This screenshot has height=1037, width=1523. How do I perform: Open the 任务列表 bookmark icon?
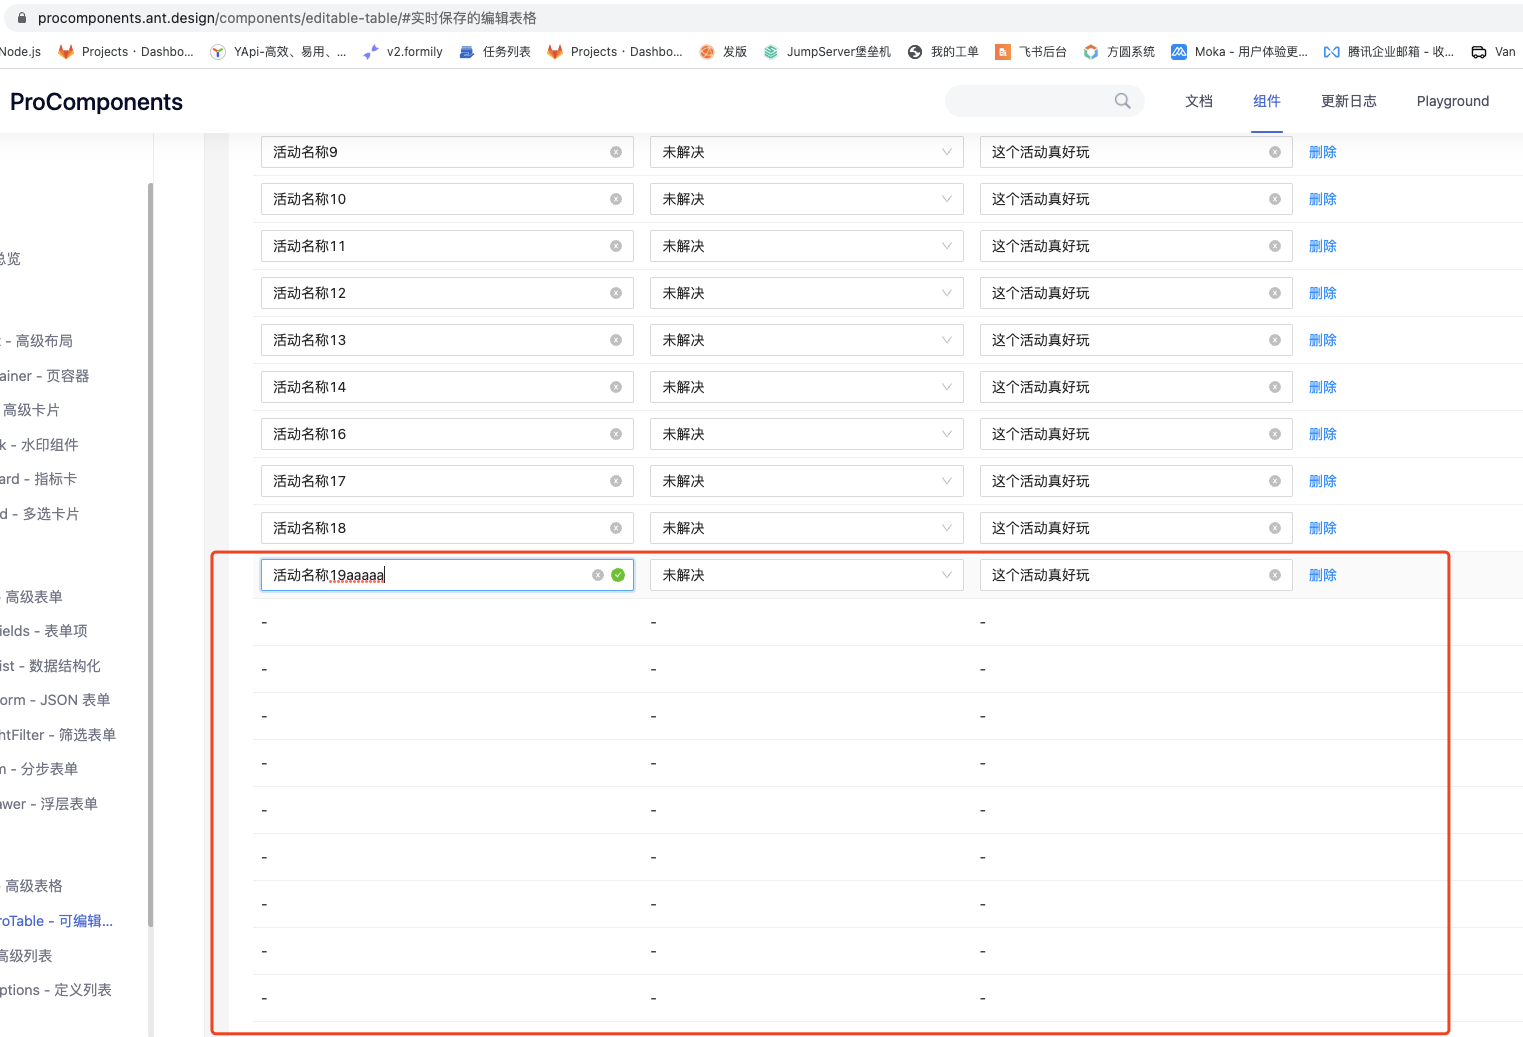click(467, 51)
